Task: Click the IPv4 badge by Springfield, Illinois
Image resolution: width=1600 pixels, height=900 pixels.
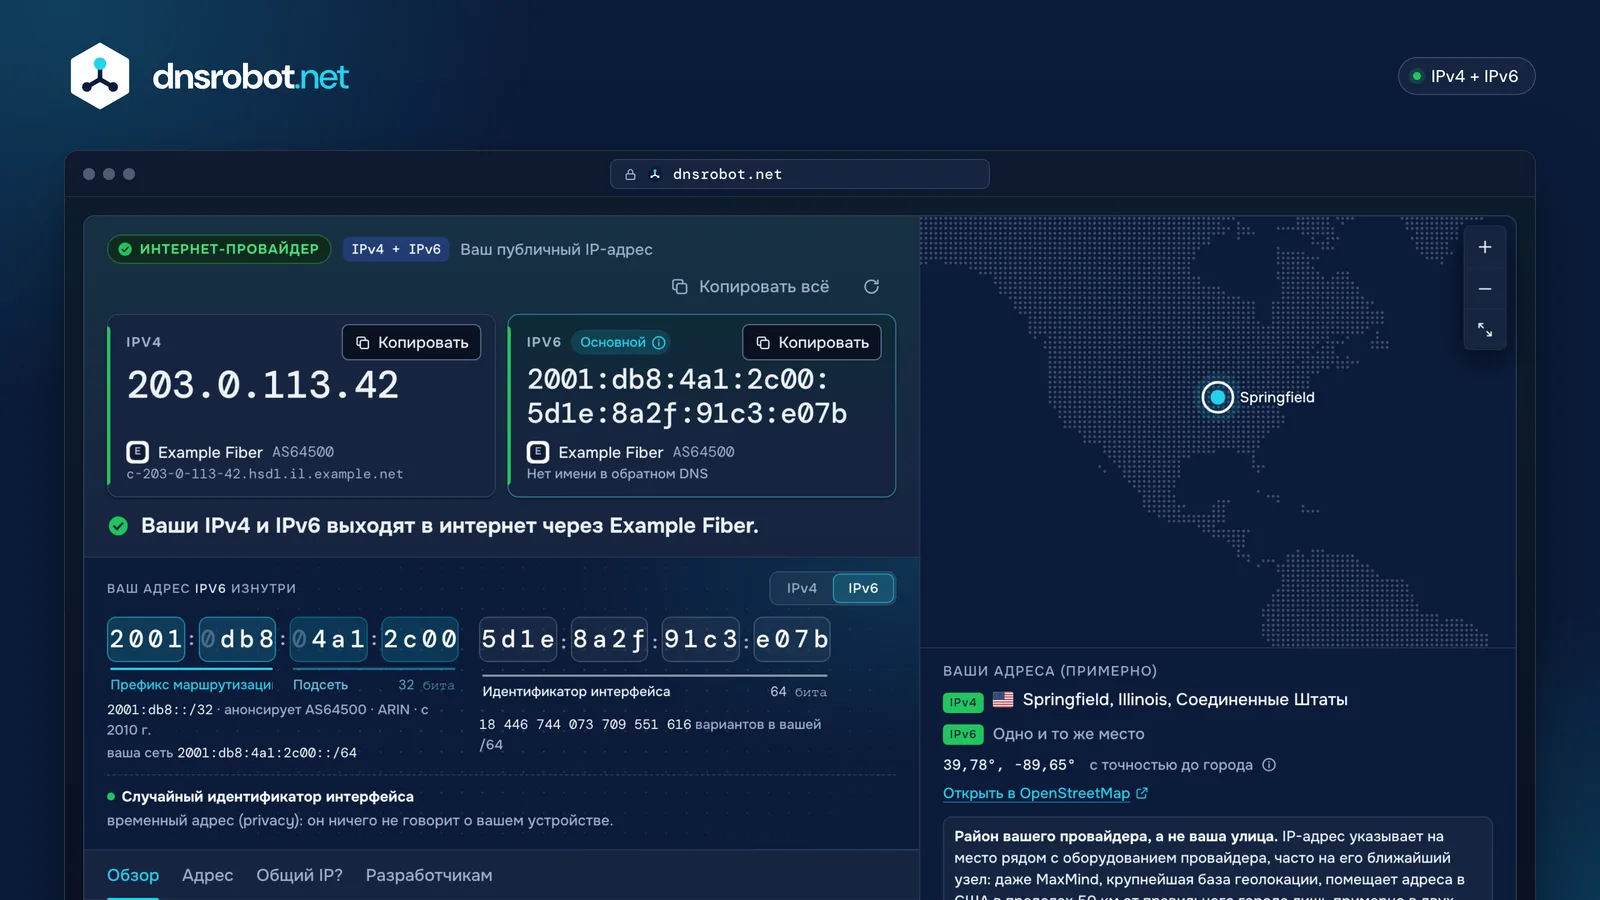Action: [x=963, y=702]
